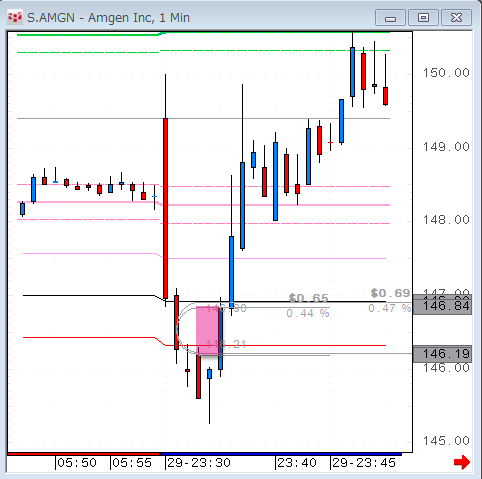Click the 0.44 % label
482x479 pixels.
308,313
